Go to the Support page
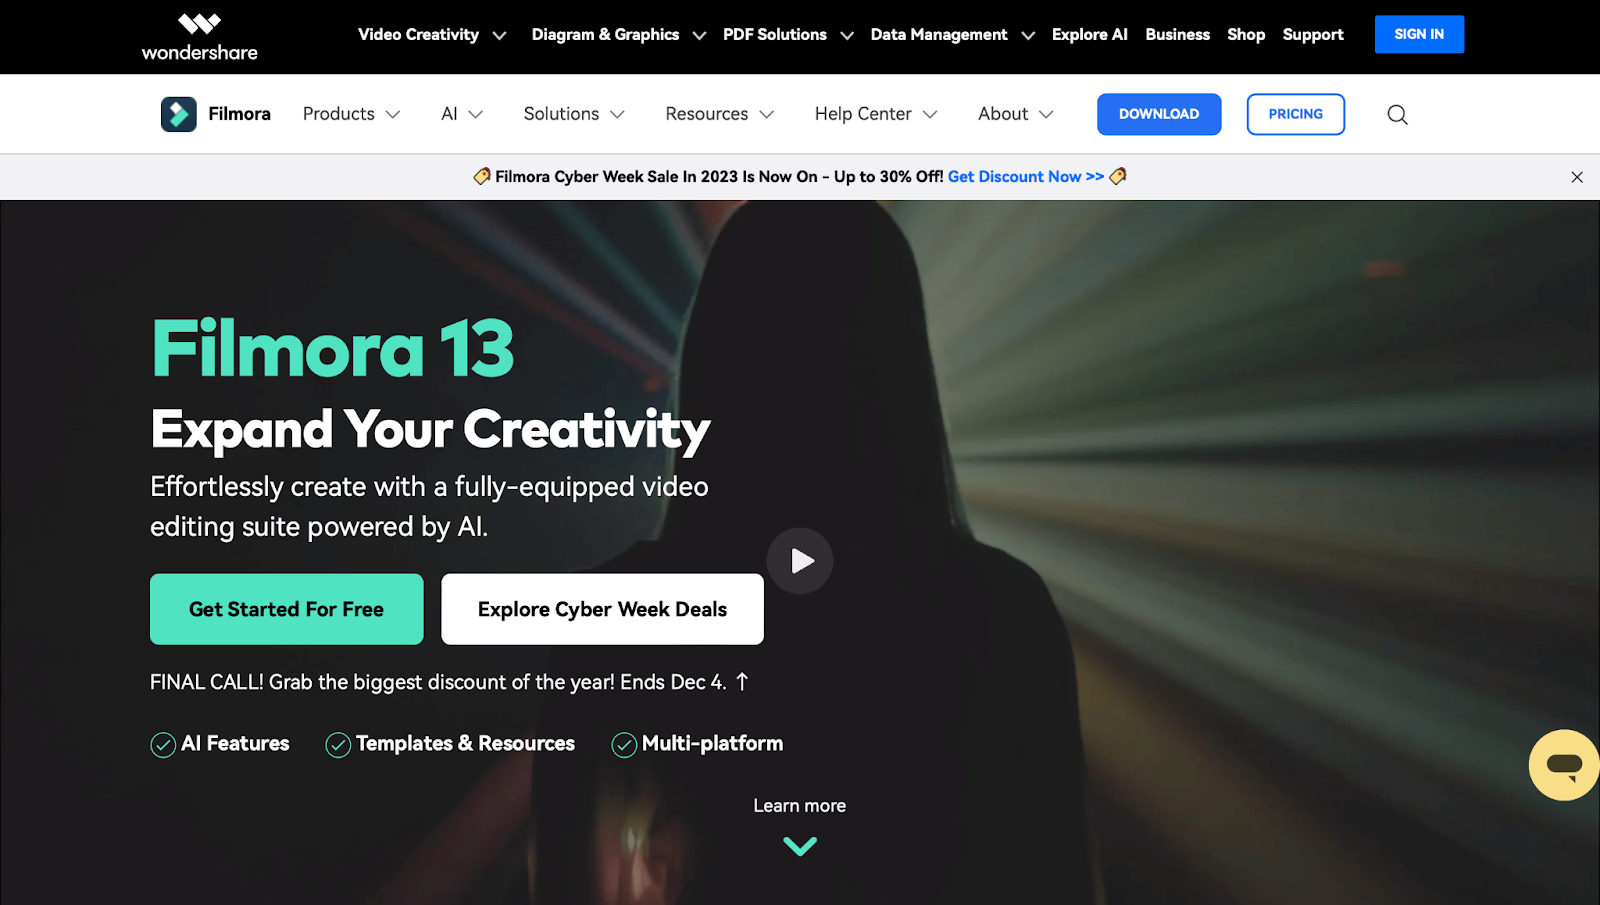This screenshot has width=1600, height=905. [x=1313, y=35]
